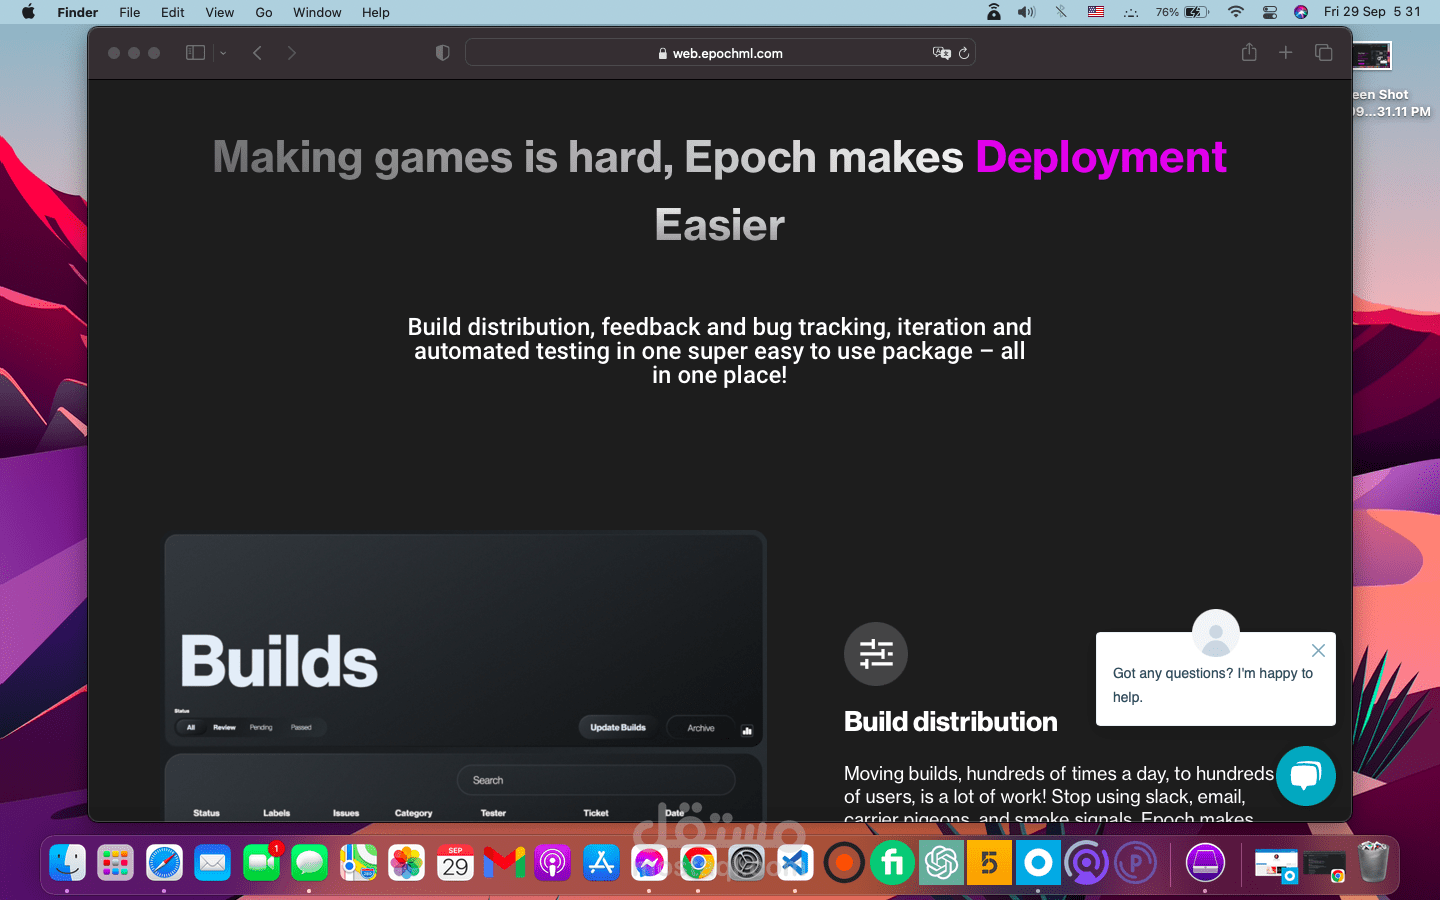Open the Edit menu
Image resolution: width=1440 pixels, height=900 pixels.
pyautogui.click(x=173, y=12)
